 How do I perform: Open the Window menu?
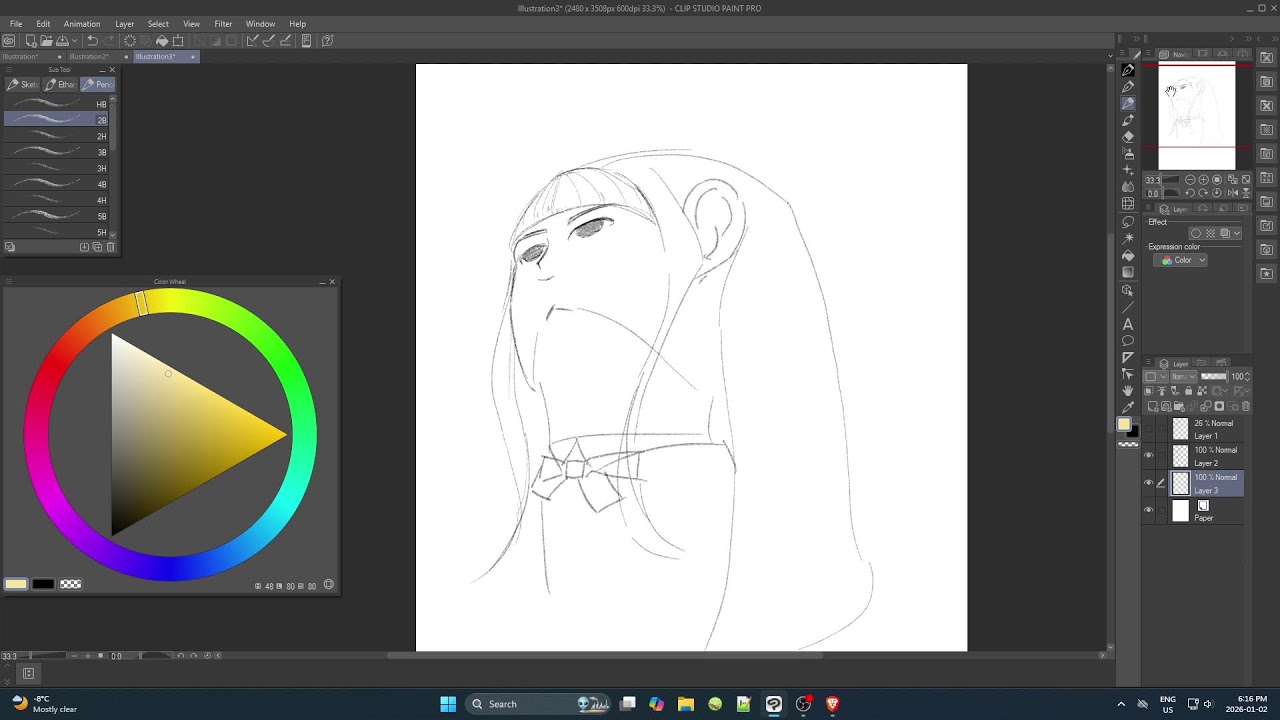pyautogui.click(x=260, y=24)
